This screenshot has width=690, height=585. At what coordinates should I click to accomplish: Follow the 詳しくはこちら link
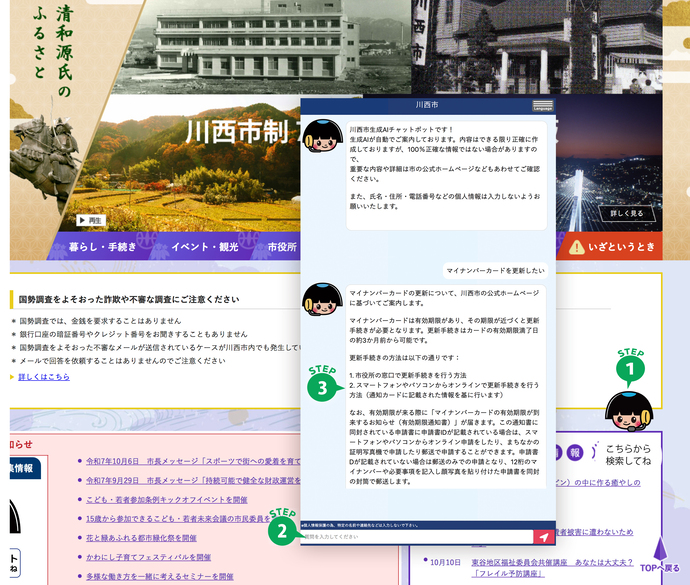44,377
